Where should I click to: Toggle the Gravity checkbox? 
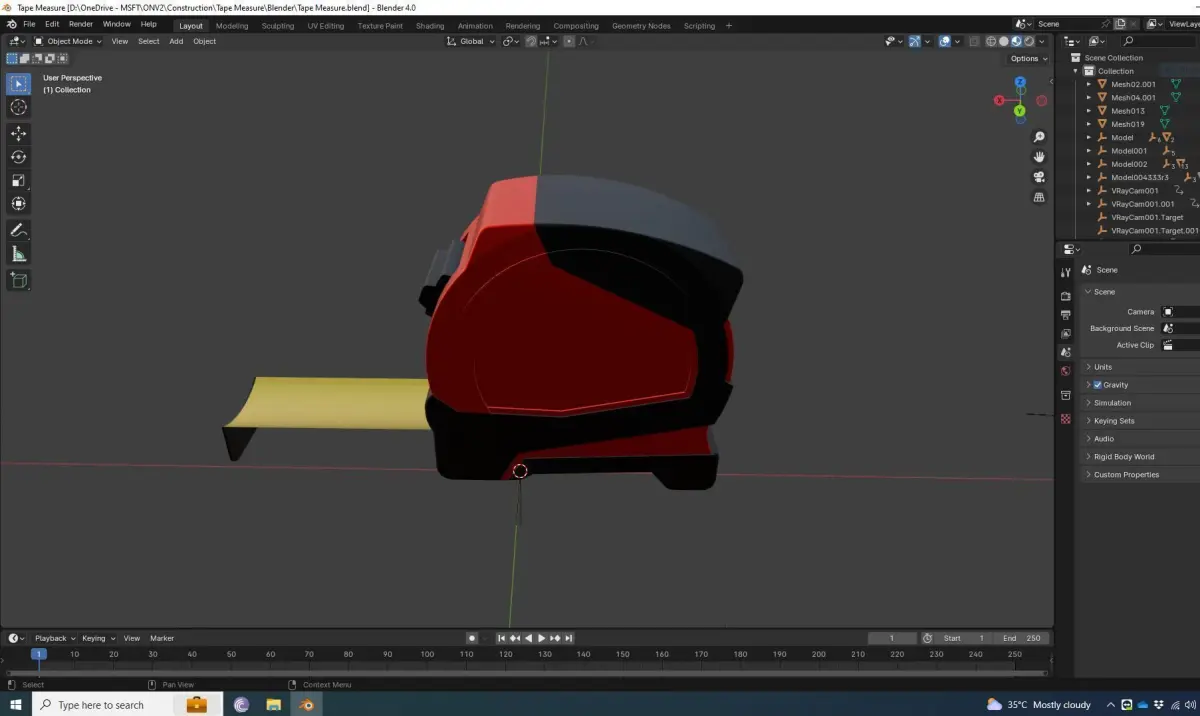point(1097,385)
